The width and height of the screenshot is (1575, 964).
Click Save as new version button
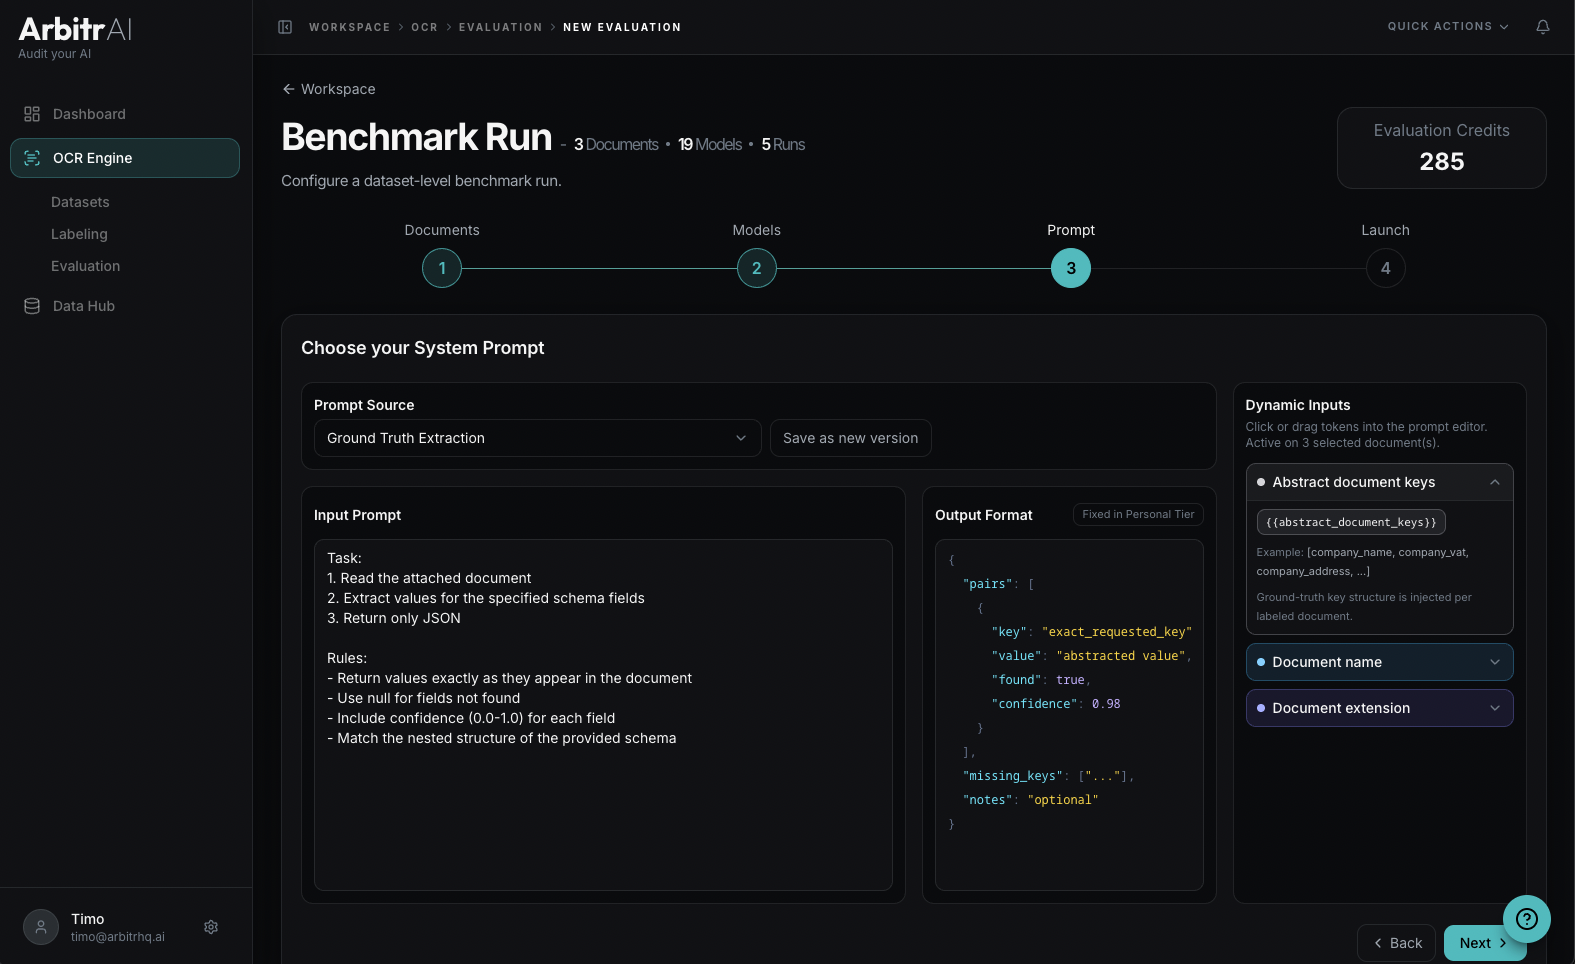click(850, 438)
